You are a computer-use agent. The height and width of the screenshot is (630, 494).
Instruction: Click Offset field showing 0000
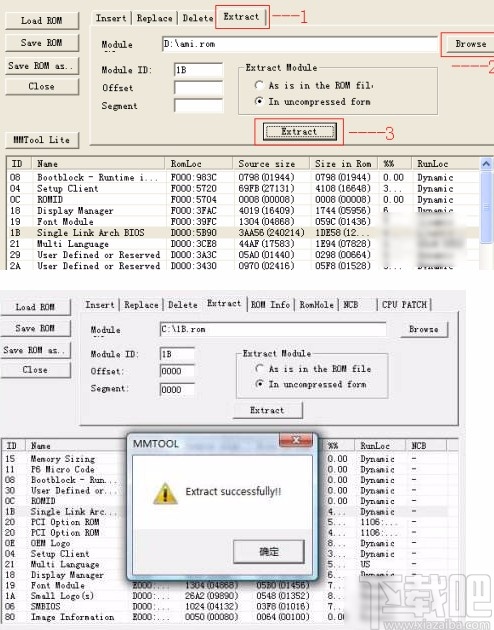pos(177,371)
